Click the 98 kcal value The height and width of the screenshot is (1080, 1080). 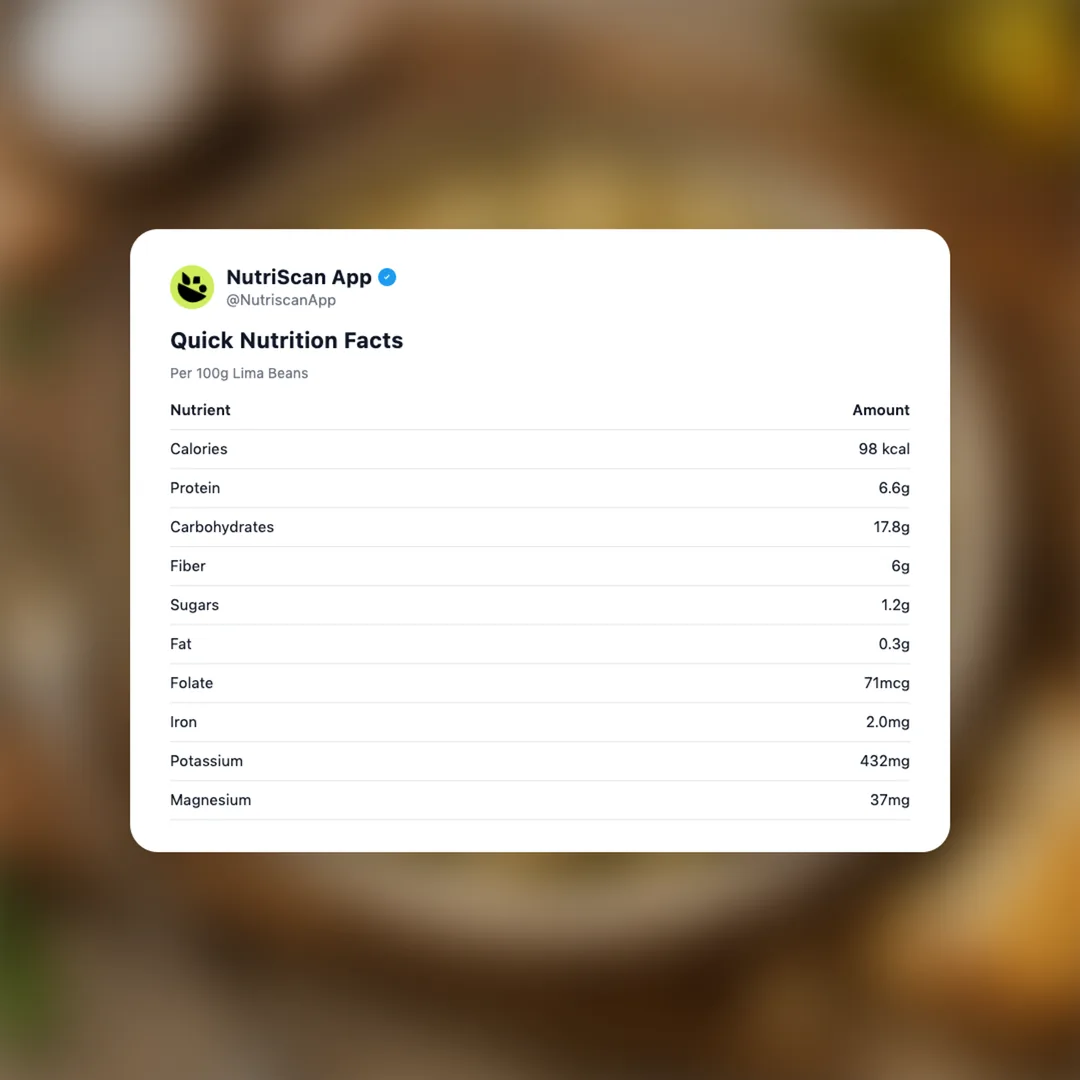pos(883,449)
